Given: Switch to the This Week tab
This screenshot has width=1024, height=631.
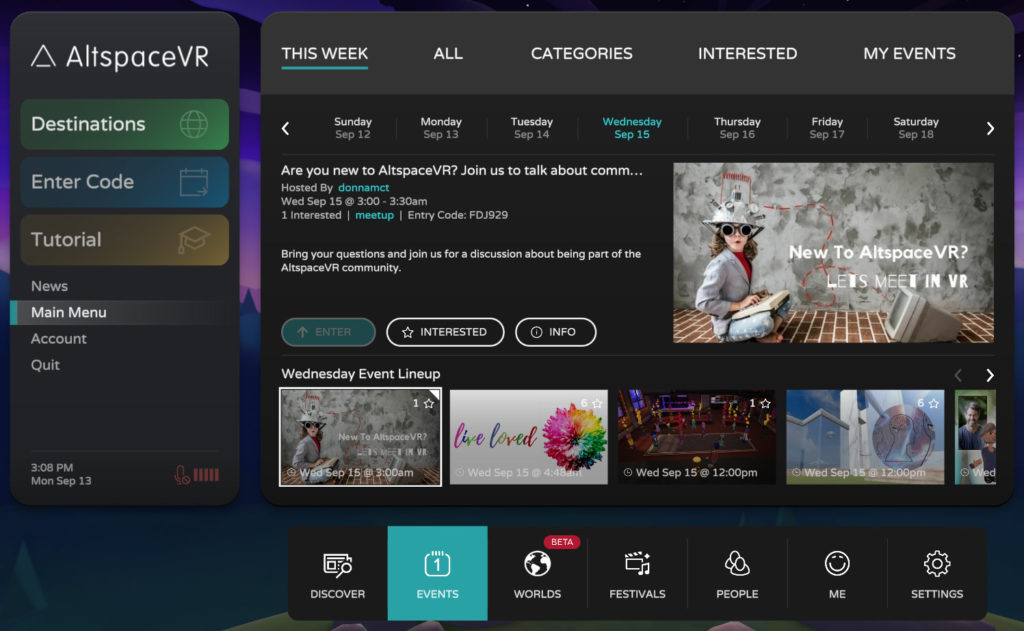Looking at the screenshot, I should click(325, 54).
